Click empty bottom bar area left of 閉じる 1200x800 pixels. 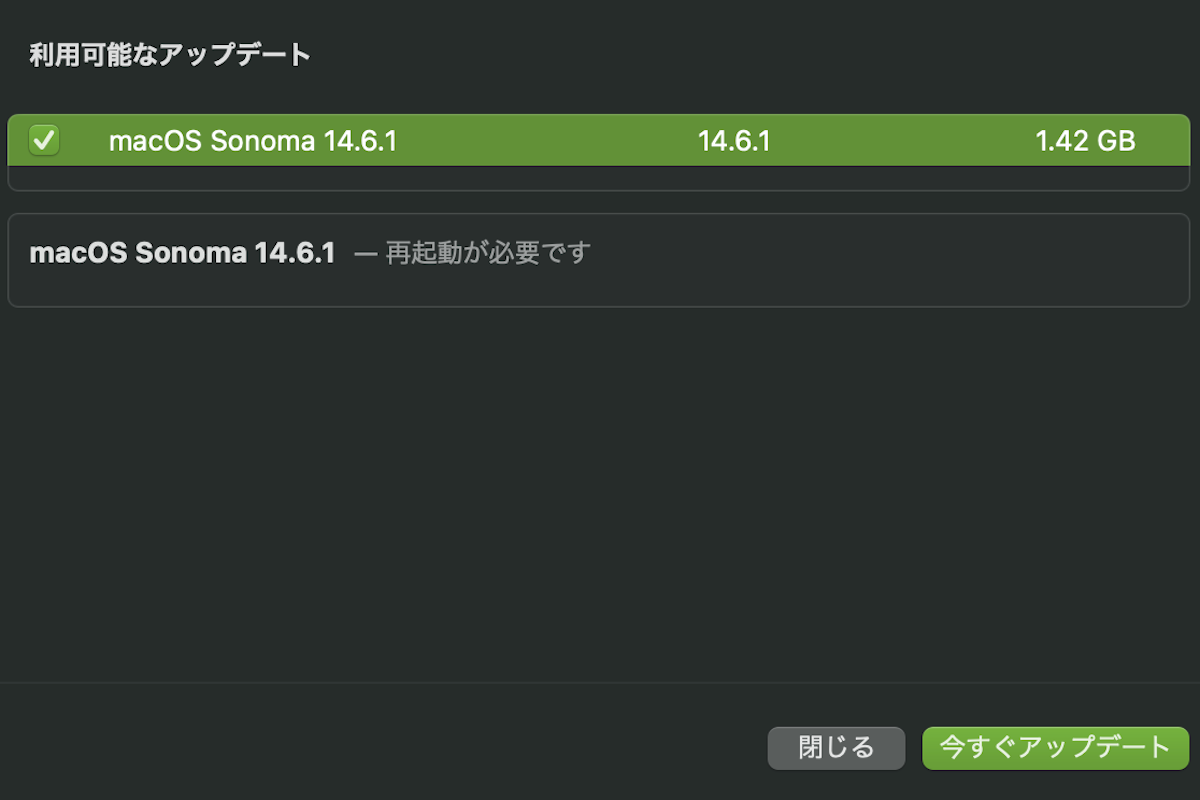coord(380,747)
